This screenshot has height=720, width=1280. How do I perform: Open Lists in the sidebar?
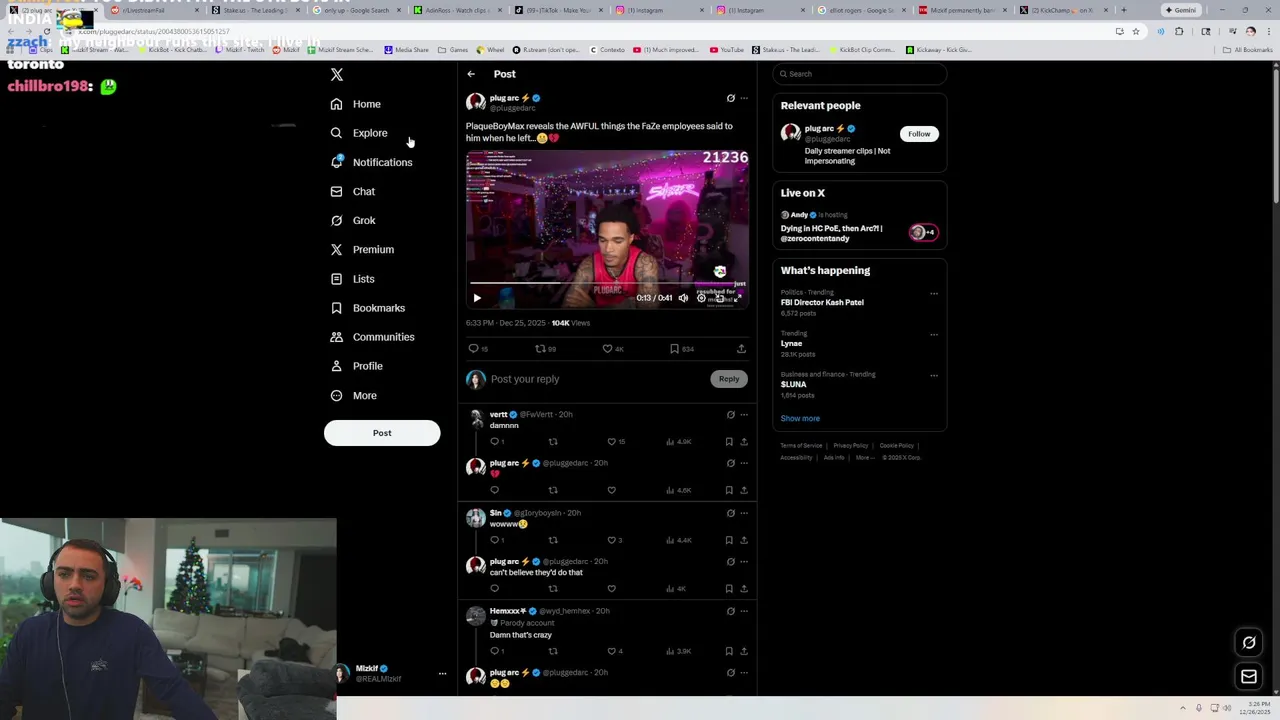click(x=351, y=279)
